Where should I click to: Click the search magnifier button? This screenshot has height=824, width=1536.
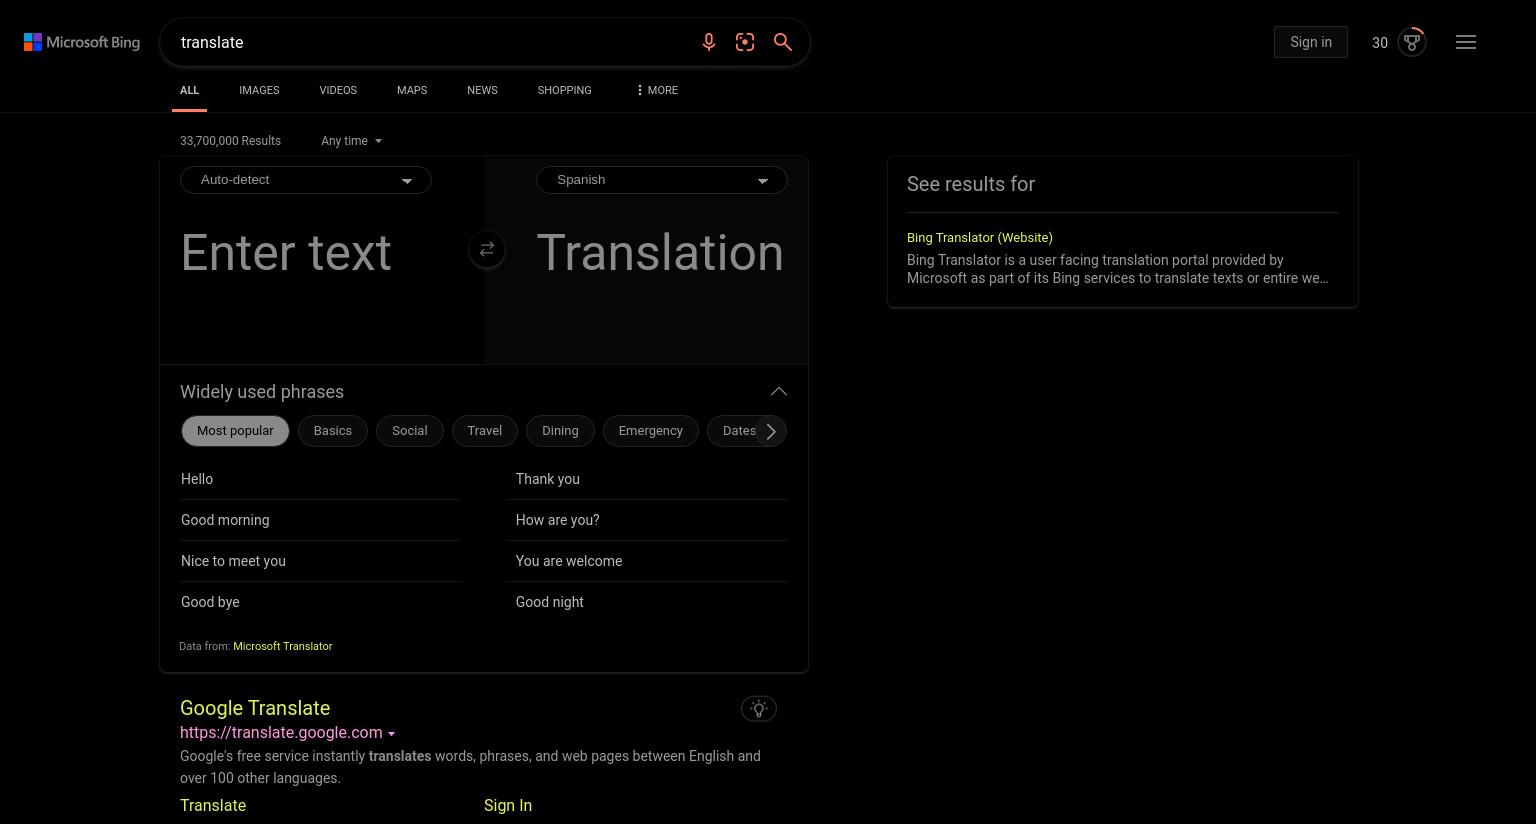tap(783, 42)
